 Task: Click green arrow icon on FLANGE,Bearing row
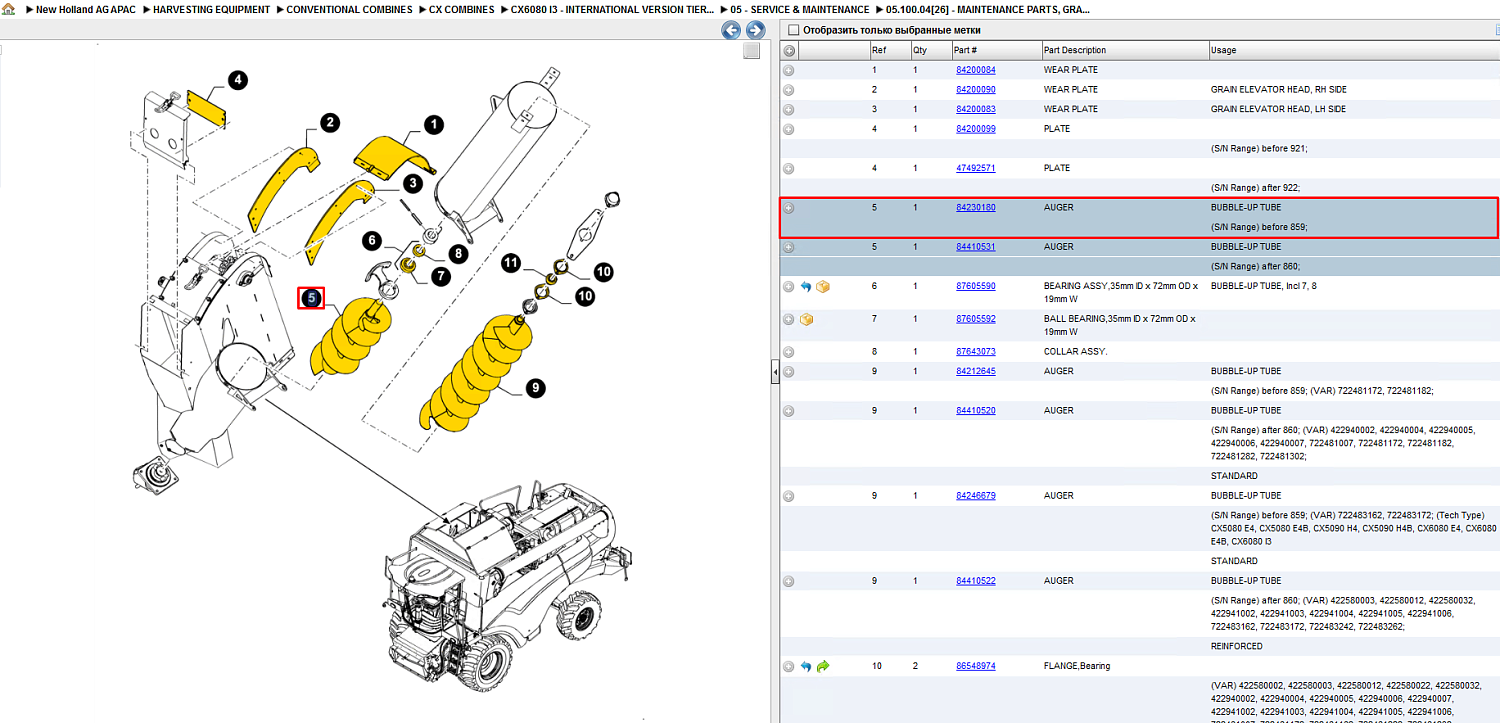point(823,666)
